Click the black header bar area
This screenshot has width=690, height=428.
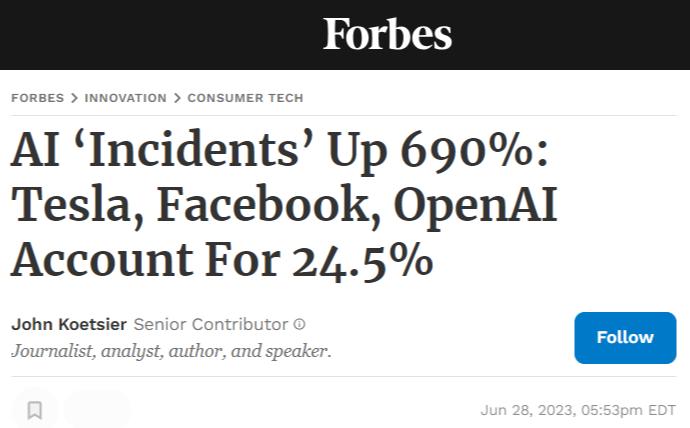click(x=150, y=35)
